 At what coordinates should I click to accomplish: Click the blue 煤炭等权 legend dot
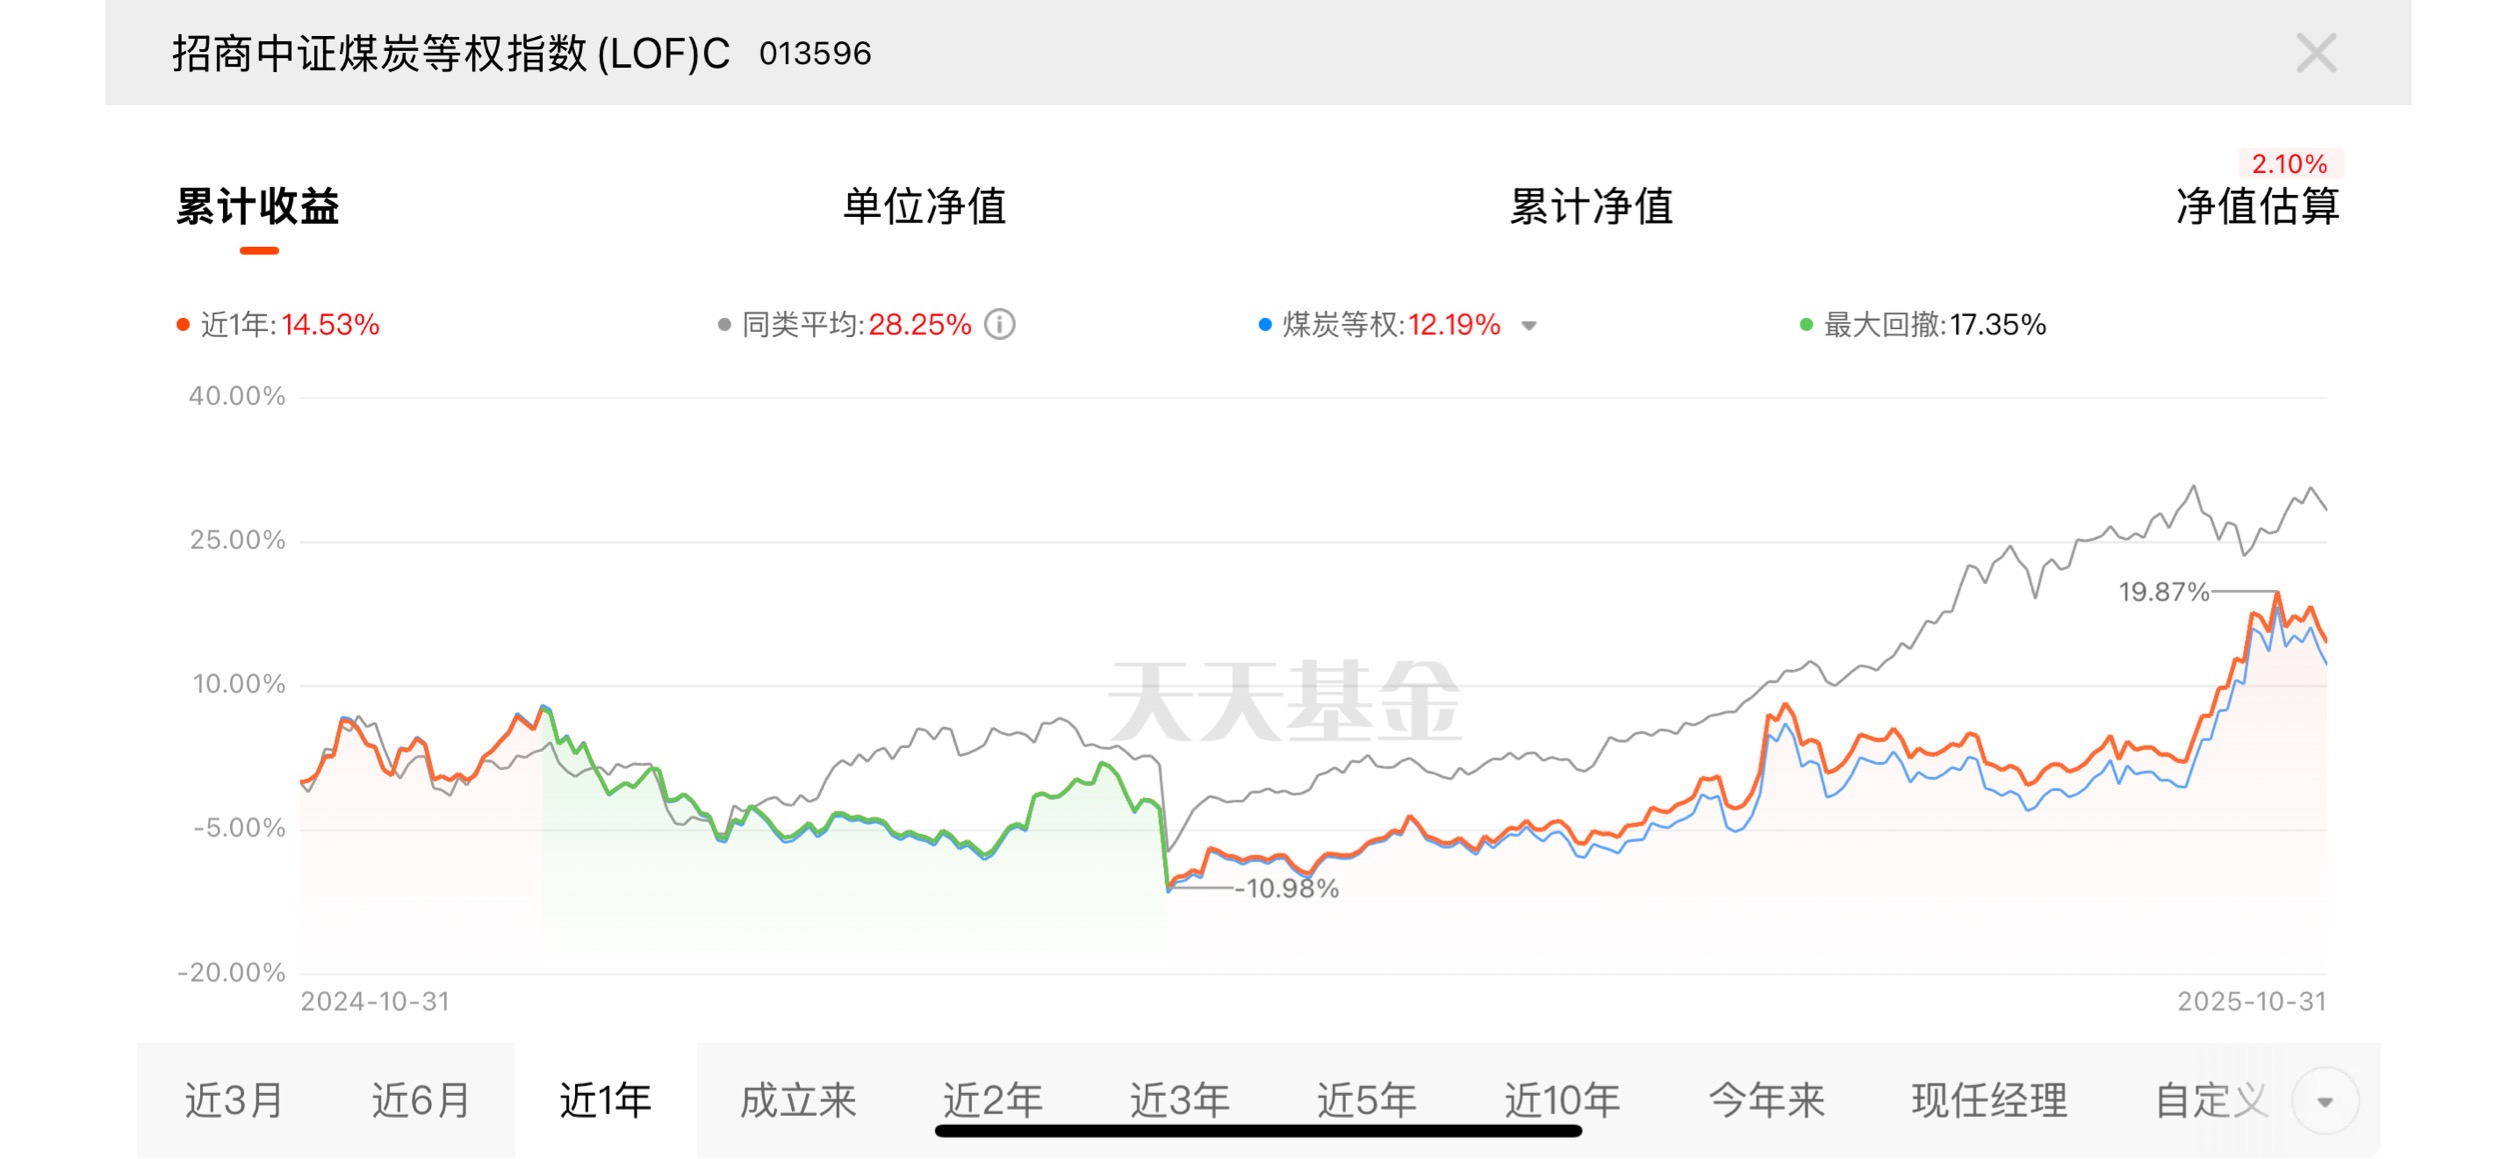(x=1265, y=325)
